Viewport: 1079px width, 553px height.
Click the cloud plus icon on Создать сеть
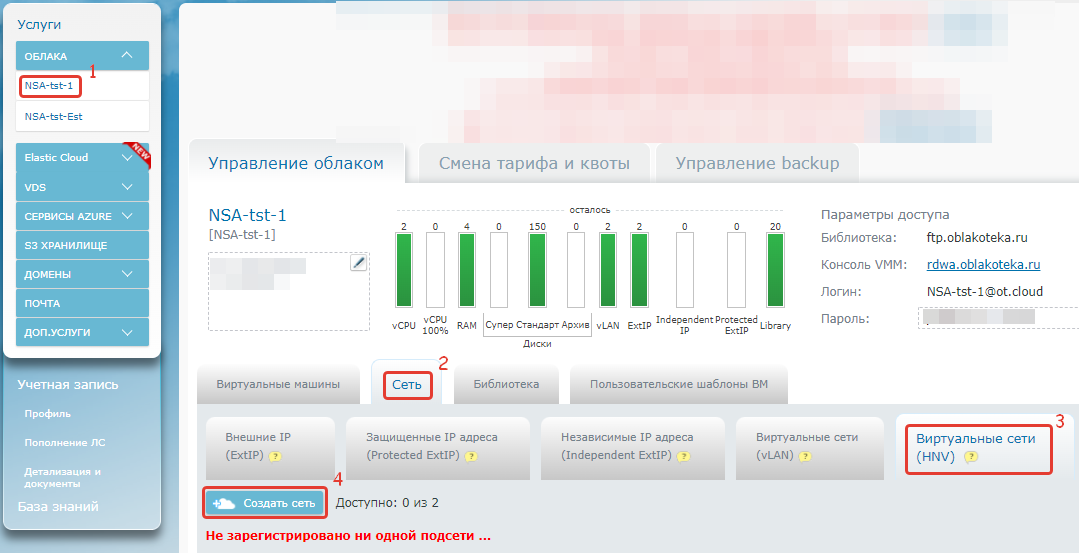(224, 503)
